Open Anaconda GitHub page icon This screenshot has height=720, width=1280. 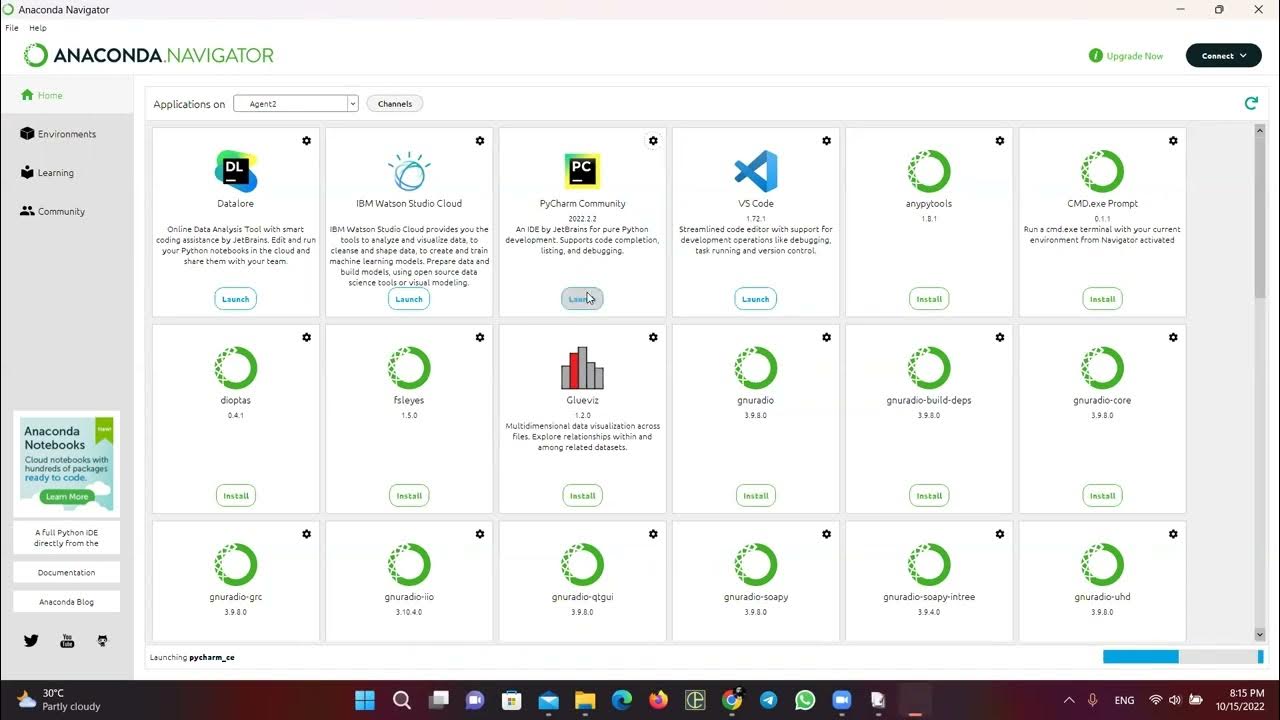102,641
